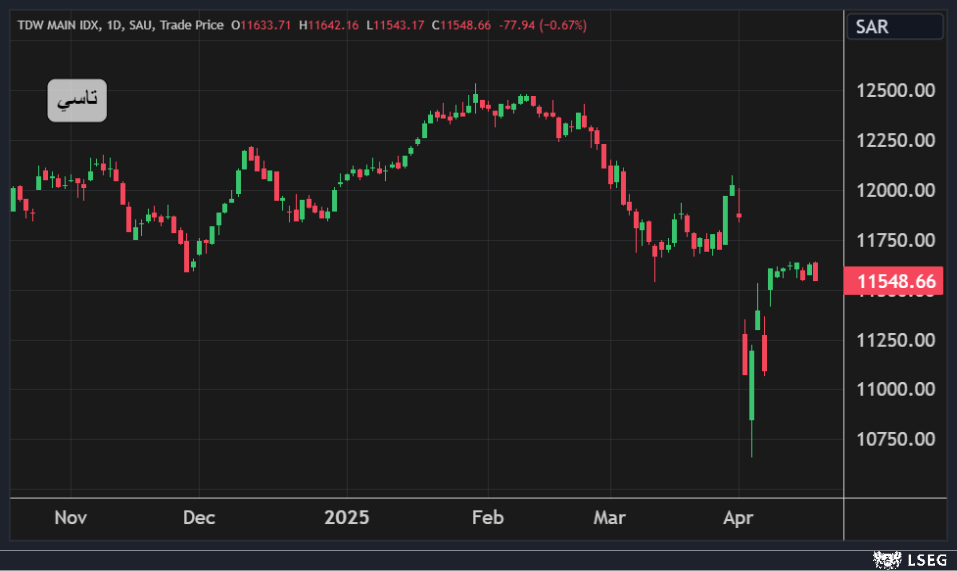This screenshot has height=571, width=957.
Task: Open the SAR currency selector
Action: point(895,27)
